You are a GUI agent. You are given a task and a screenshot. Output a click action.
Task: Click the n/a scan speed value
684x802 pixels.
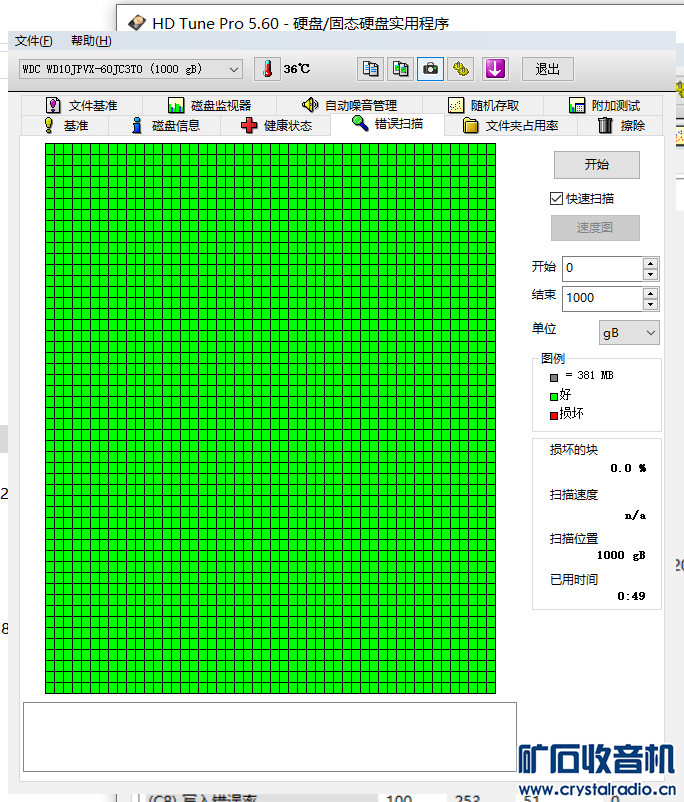coord(635,515)
